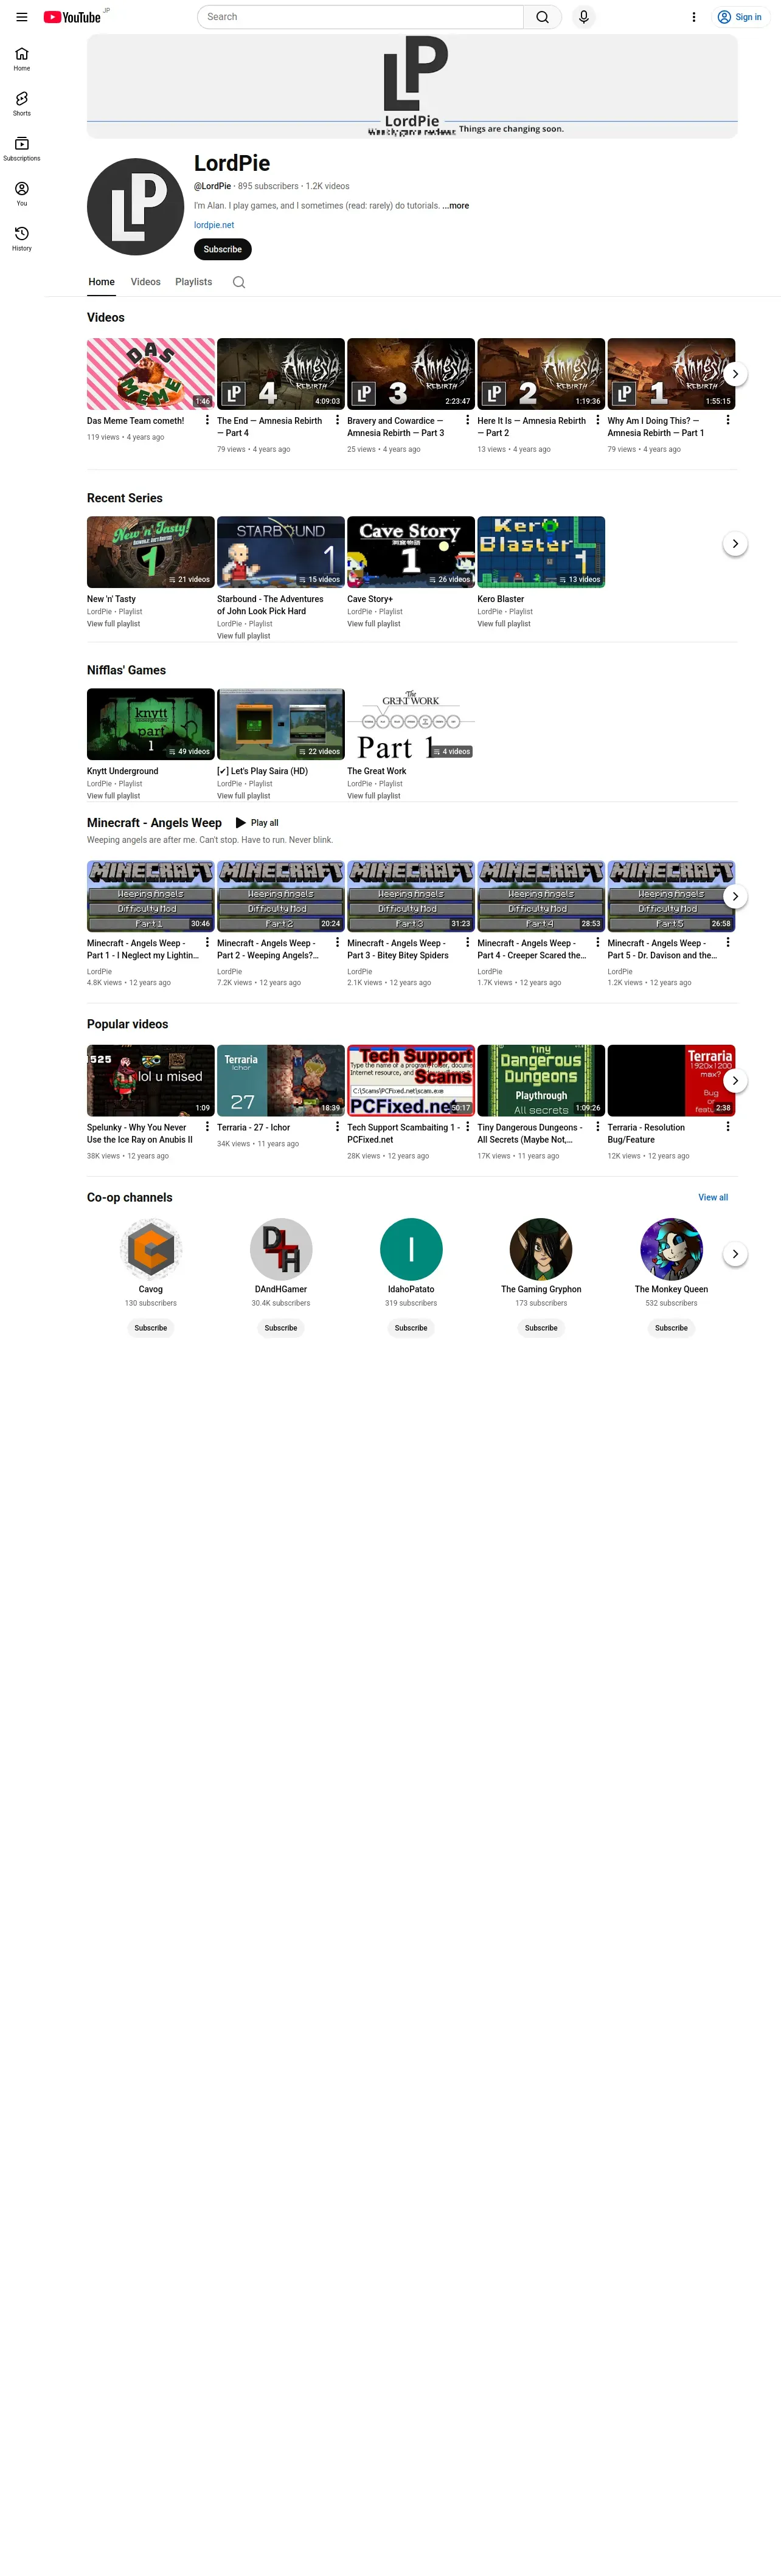Show next Recent Series playlists
The width and height of the screenshot is (781, 2576).
[x=735, y=544]
